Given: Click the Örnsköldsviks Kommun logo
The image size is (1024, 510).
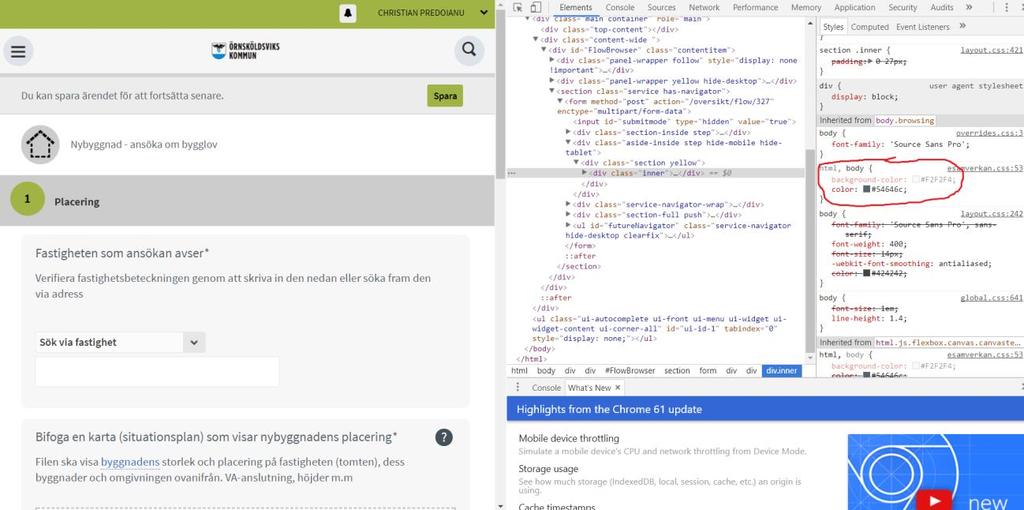Looking at the screenshot, I should click(246, 51).
